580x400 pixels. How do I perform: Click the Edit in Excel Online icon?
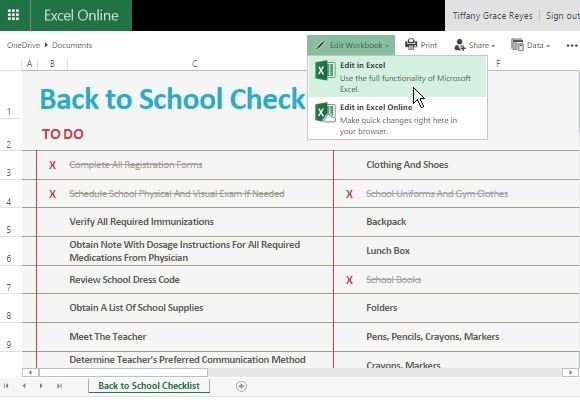tap(325, 112)
